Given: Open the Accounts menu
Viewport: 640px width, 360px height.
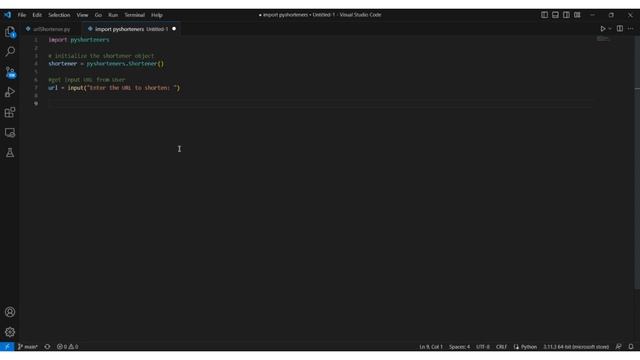Looking at the screenshot, I should (10, 312).
